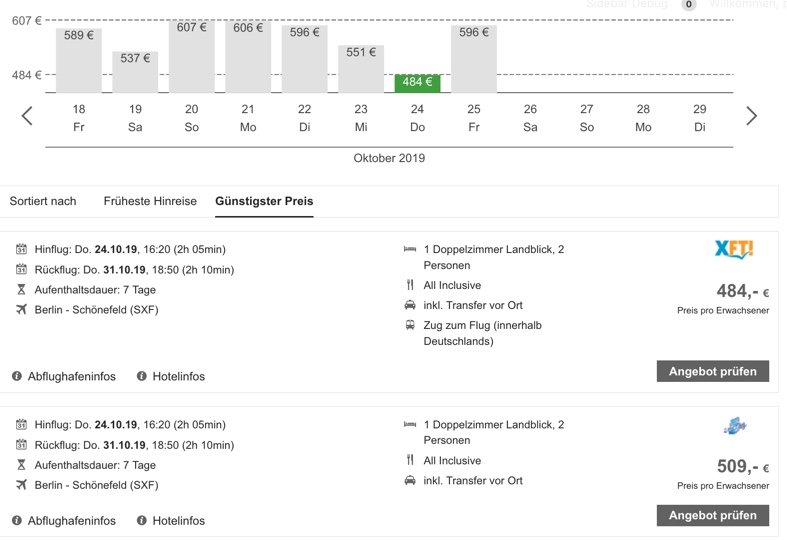Go to previous dates with left arrow
The height and width of the screenshot is (540, 787).
27,116
